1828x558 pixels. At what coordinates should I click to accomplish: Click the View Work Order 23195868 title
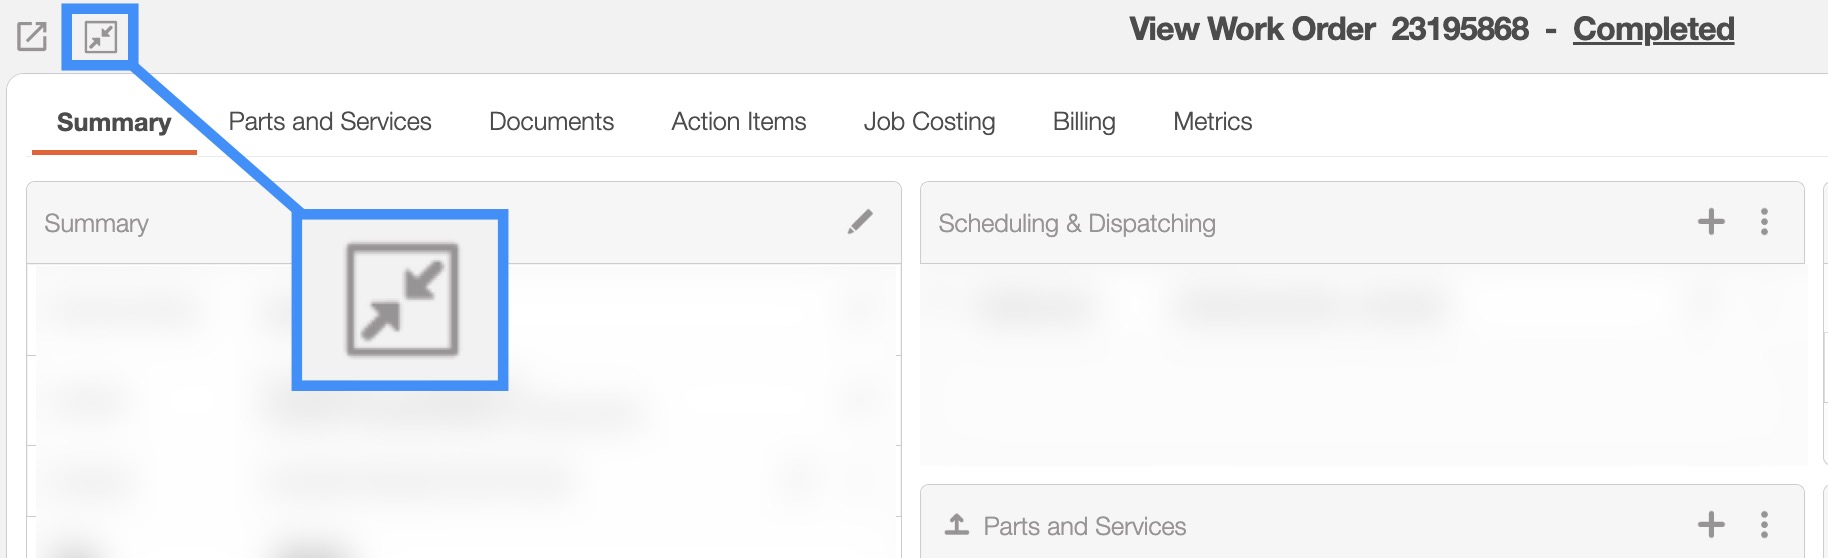[1328, 29]
